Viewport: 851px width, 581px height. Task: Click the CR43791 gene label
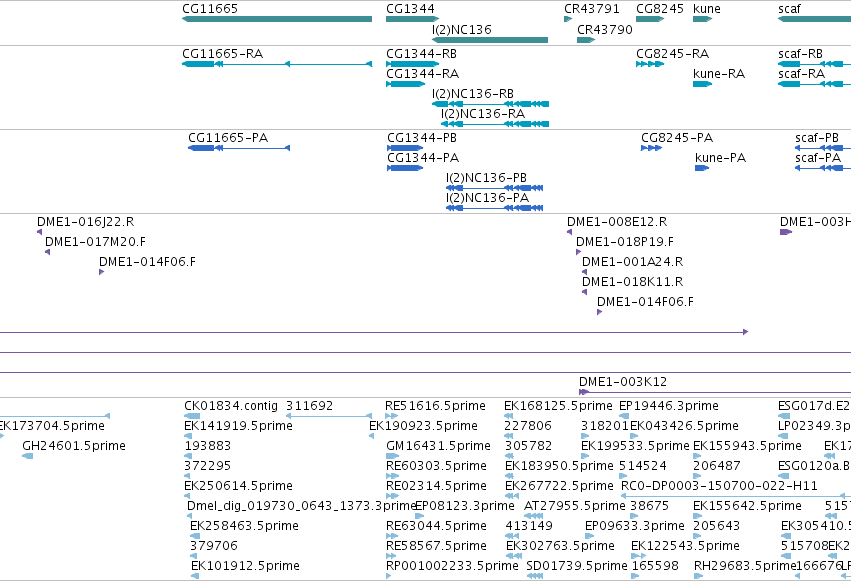pyautogui.click(x=592, y=9)
